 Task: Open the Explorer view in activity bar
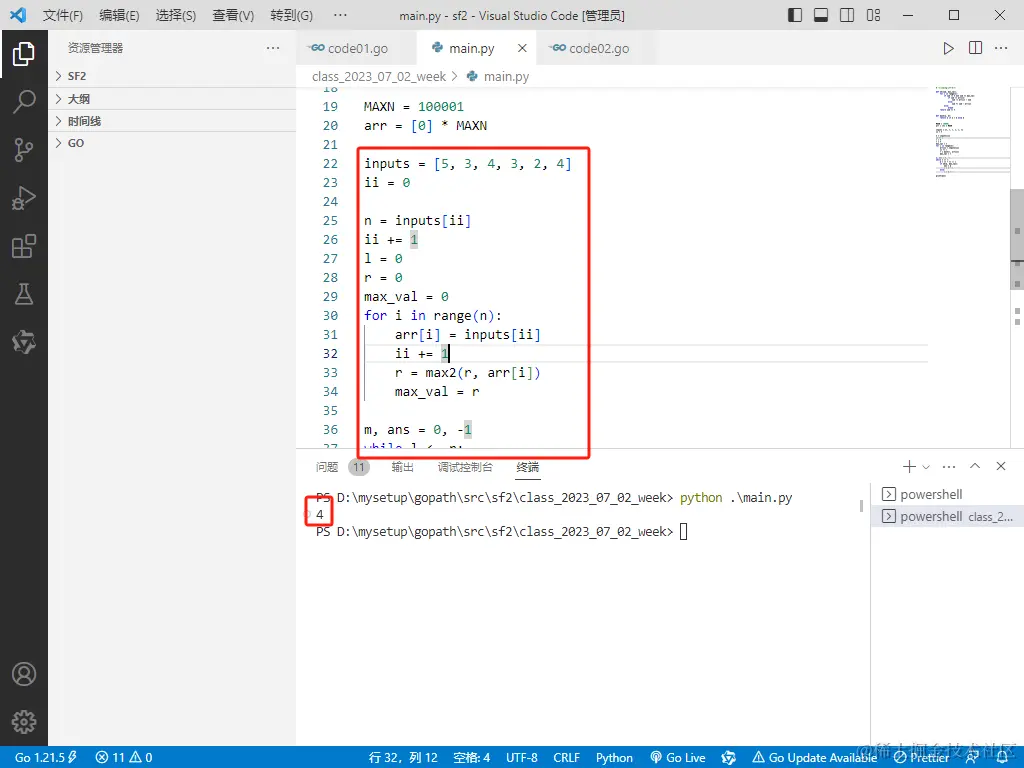click(24, 54)
